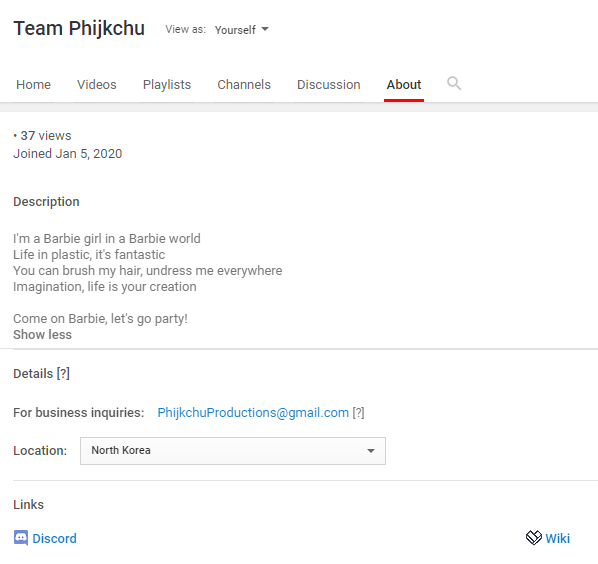Click the arrow next to Yourself
This screenshot has width=598, height=564.
tap(265, 29)
